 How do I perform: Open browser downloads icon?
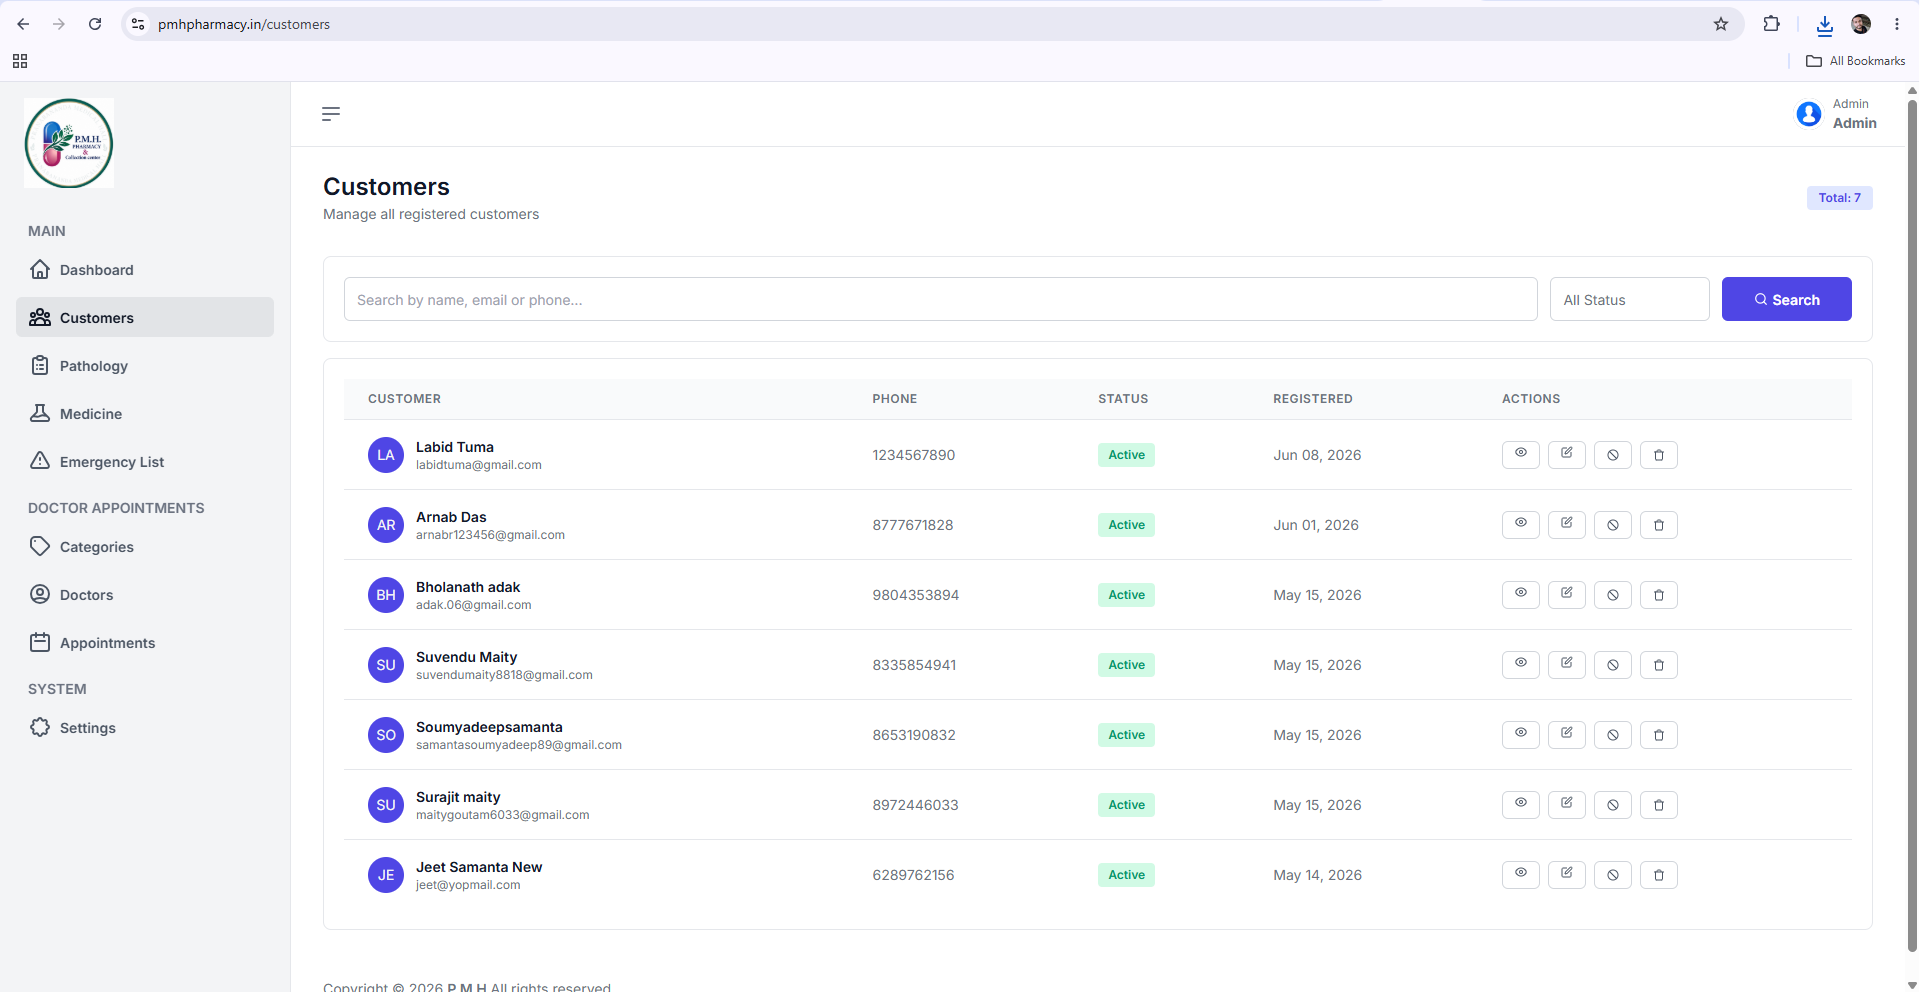tap(1825, 24)
